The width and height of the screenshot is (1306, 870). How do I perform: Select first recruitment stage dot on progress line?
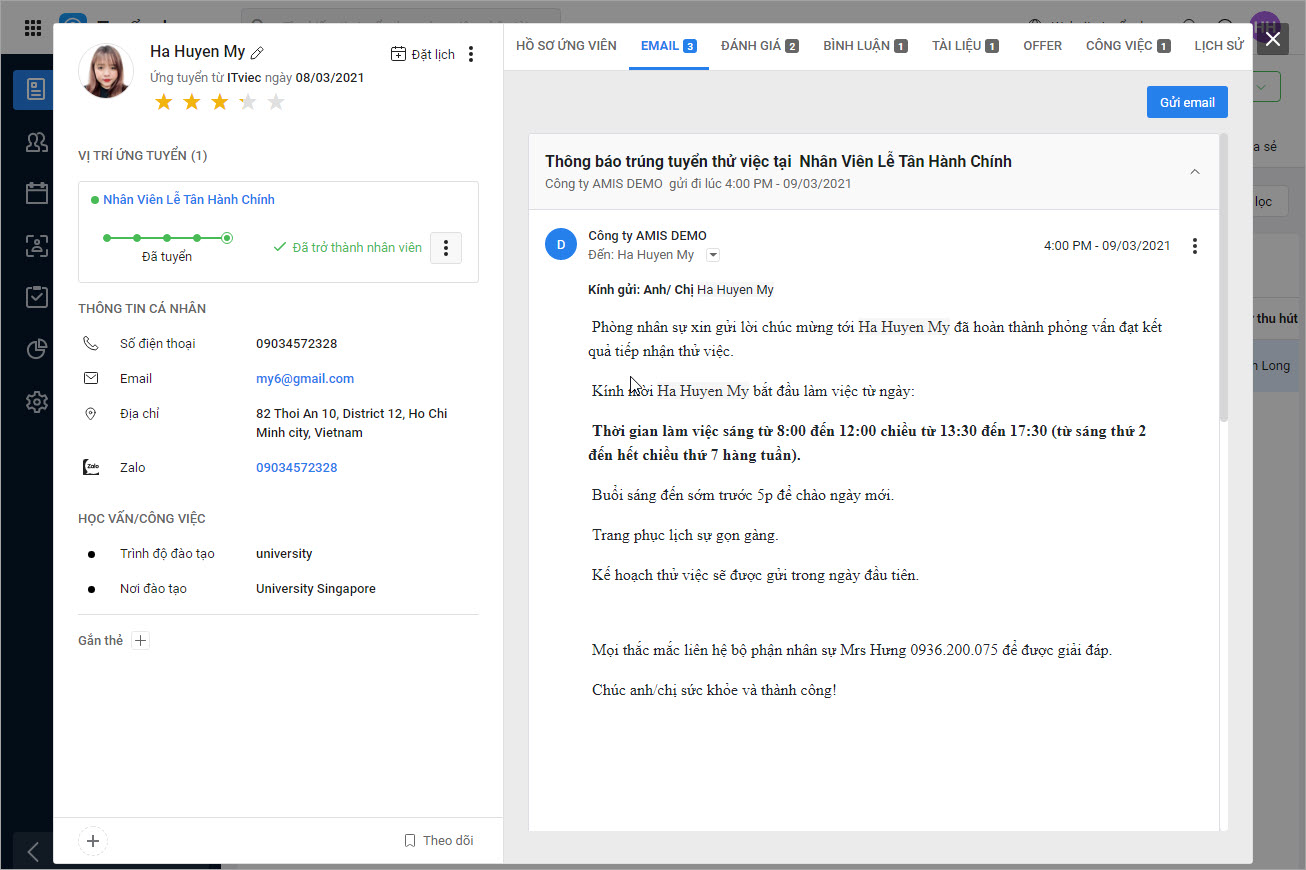click(106, 238)
